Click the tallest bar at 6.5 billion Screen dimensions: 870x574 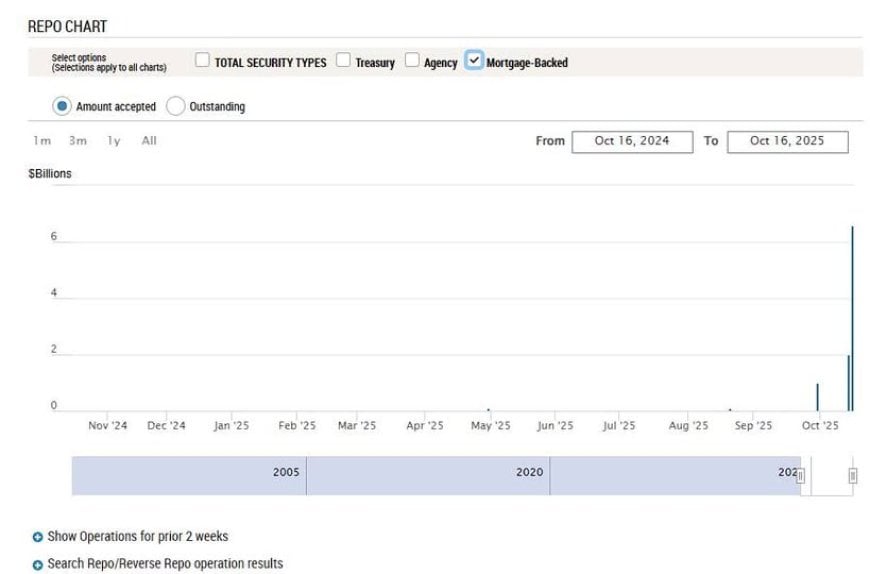tap(853, 319)
